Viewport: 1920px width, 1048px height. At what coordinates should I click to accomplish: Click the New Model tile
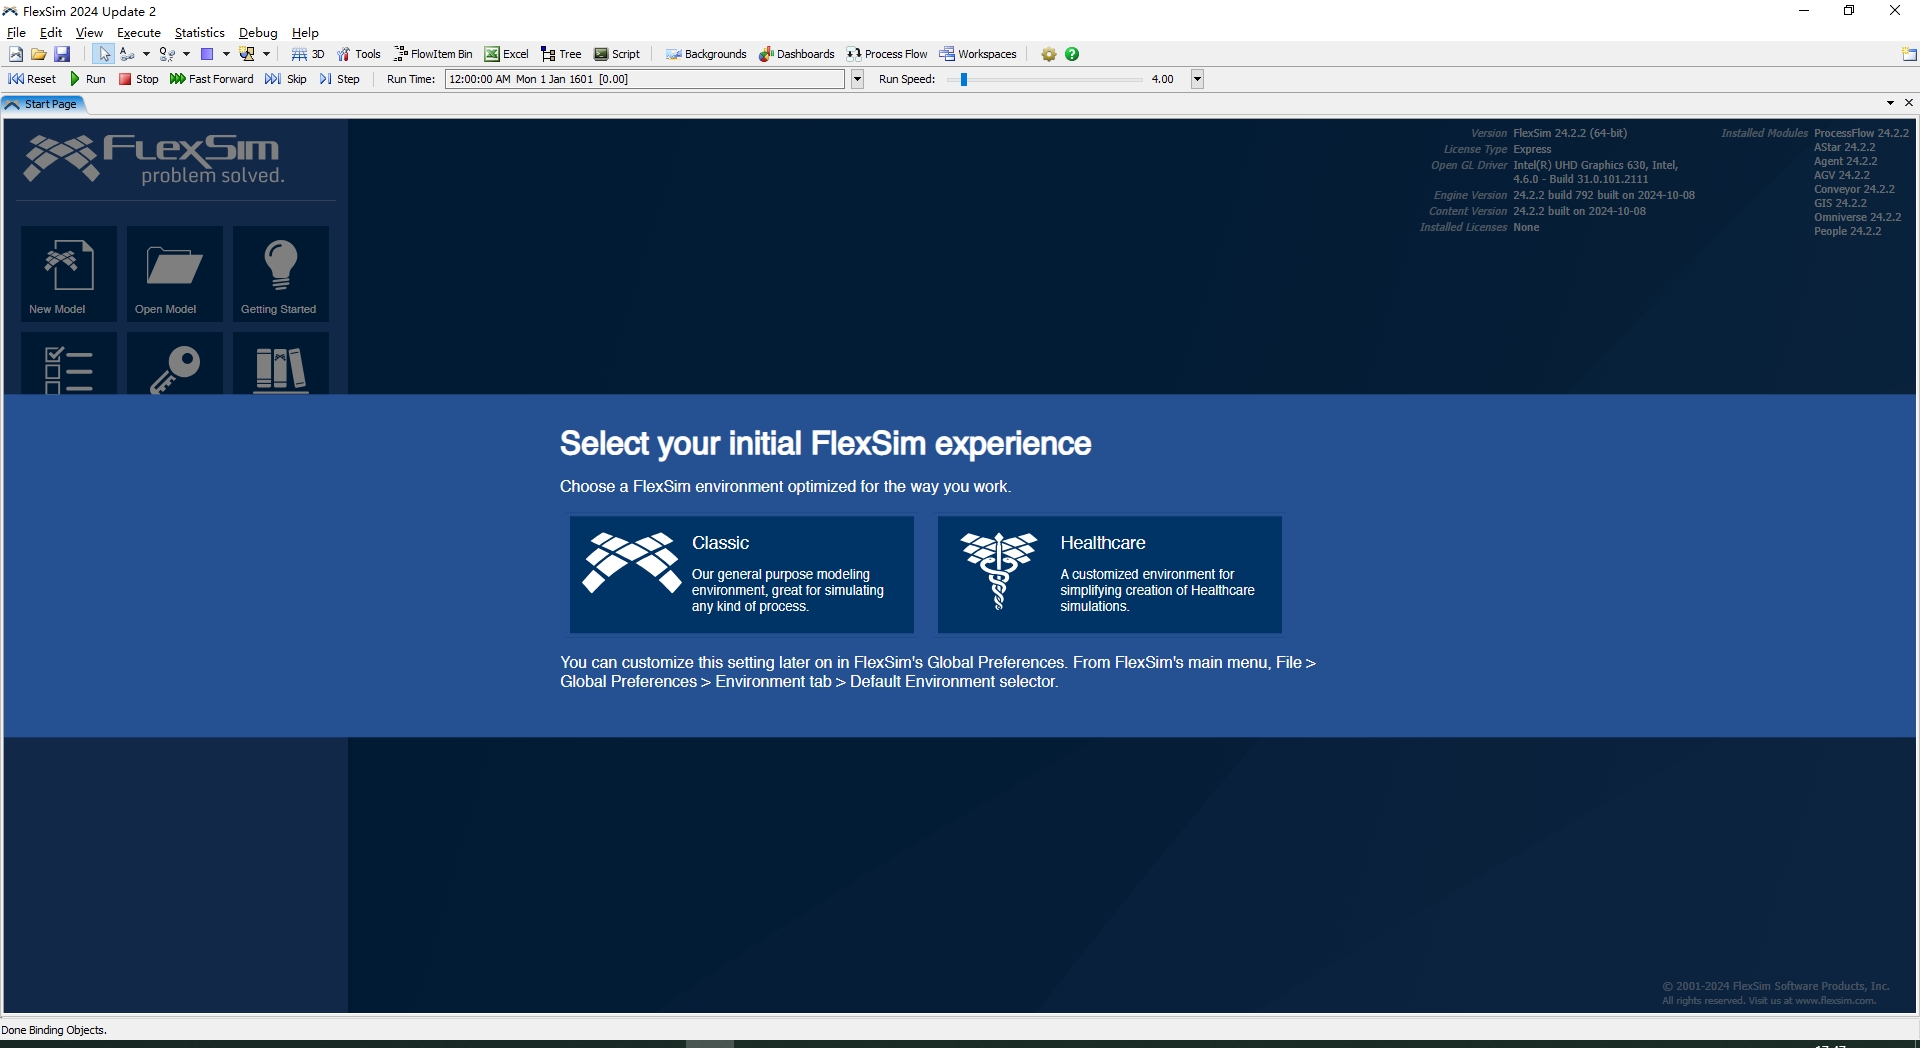68,273
